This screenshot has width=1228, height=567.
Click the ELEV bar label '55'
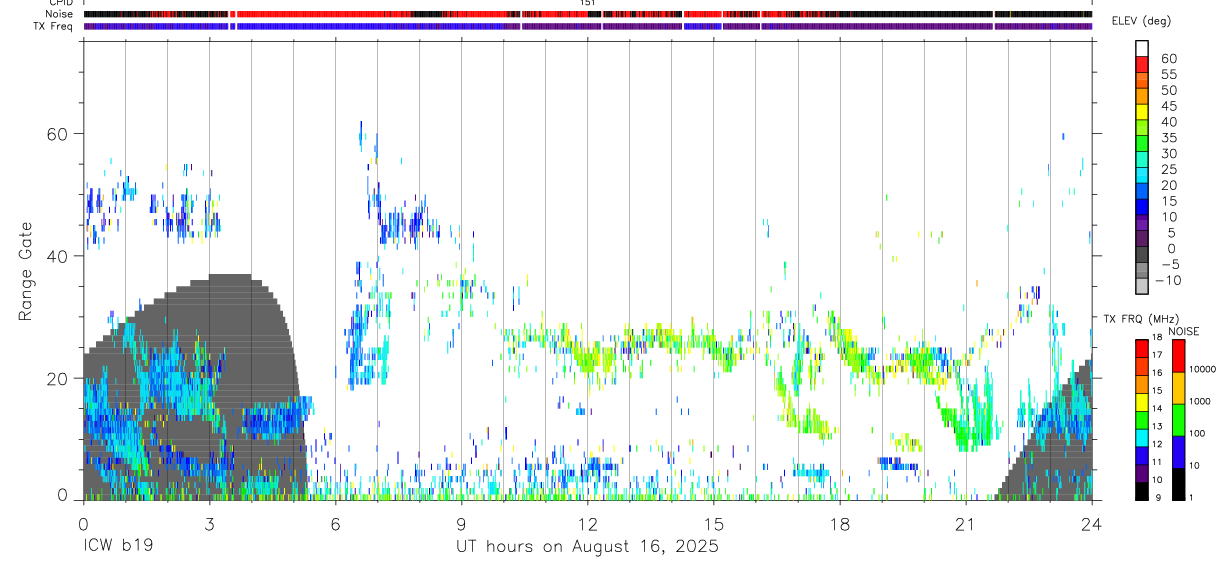(x=1167, y=75)
